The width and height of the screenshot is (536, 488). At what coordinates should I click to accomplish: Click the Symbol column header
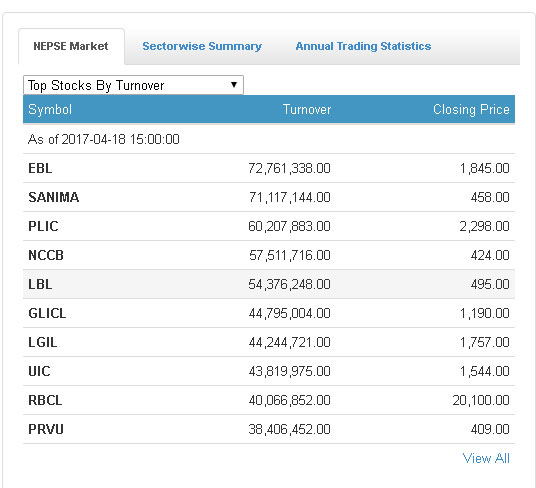tap(50, 109)
